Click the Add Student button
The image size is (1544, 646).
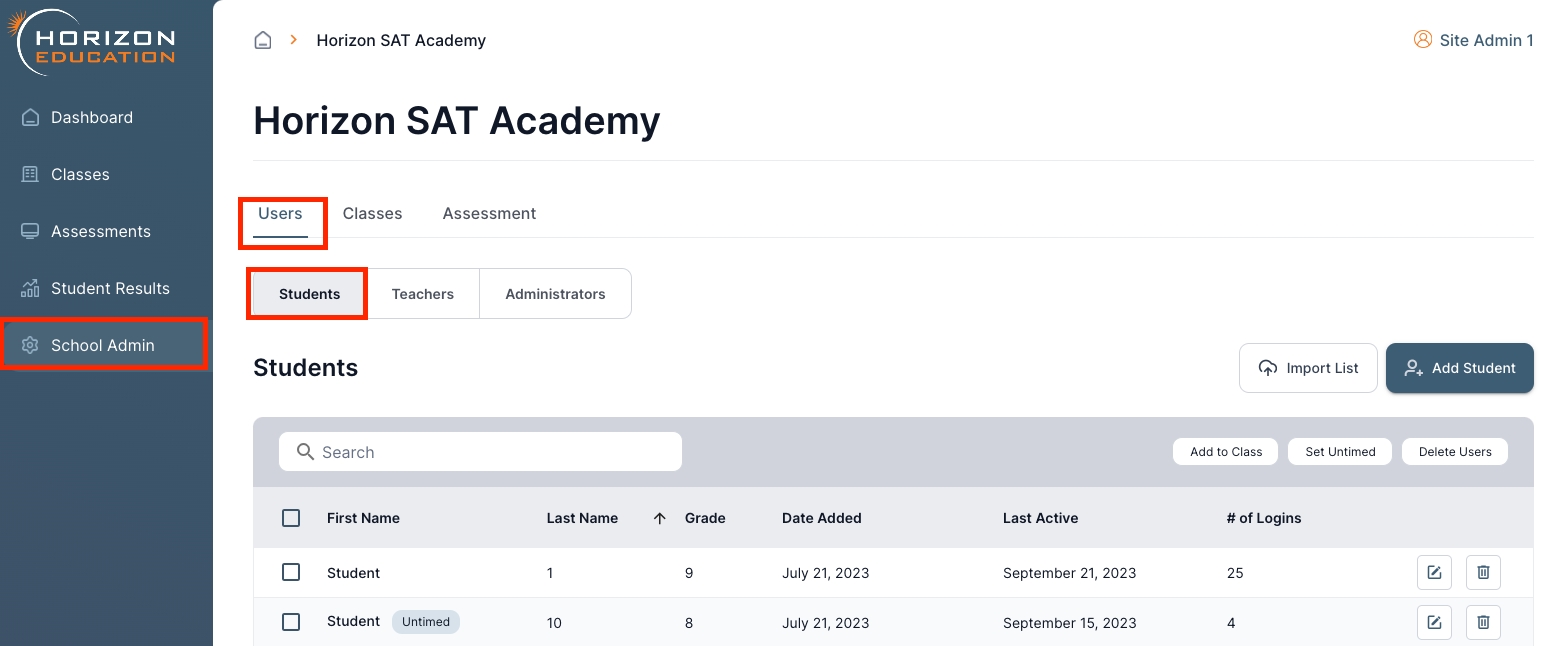[1459, 368]
